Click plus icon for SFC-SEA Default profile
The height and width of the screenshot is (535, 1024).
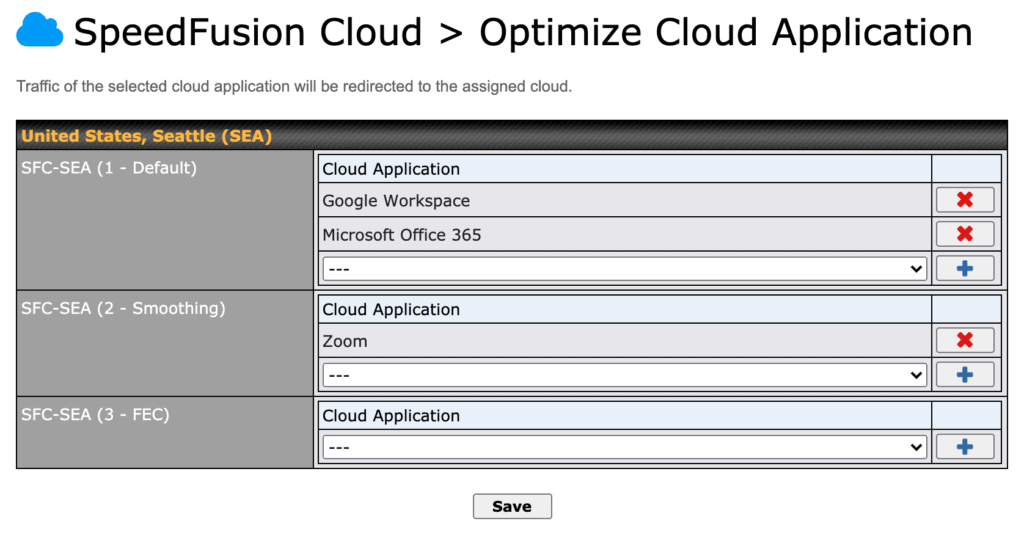click(965, 269)
